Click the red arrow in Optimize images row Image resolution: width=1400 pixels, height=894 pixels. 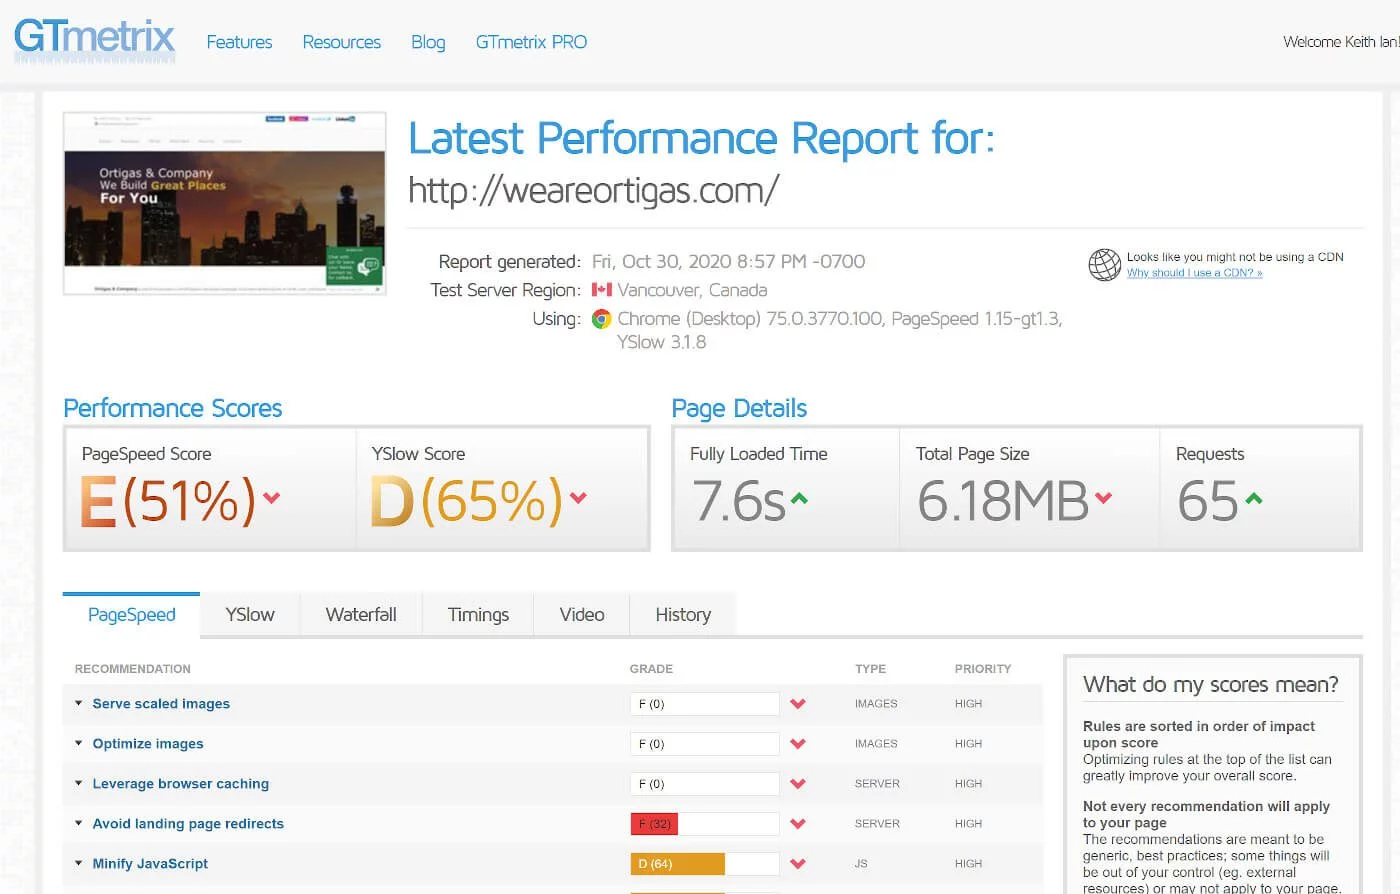pos(798,744)
